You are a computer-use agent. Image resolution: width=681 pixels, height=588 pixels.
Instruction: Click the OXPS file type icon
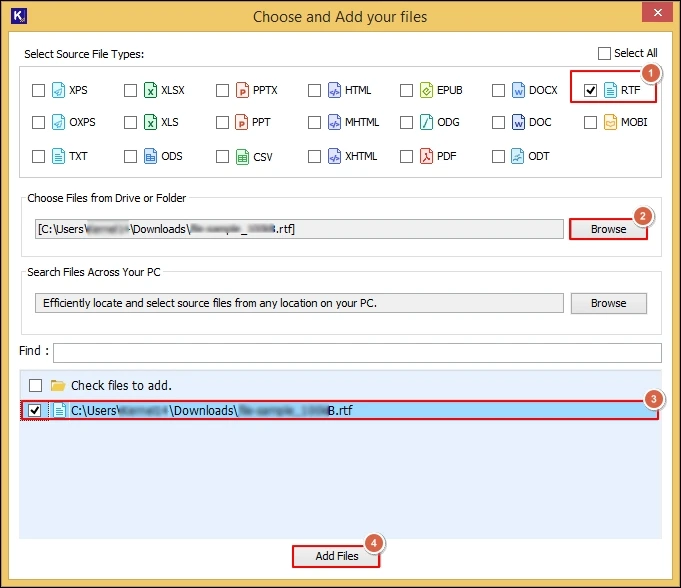pos(58,122)
